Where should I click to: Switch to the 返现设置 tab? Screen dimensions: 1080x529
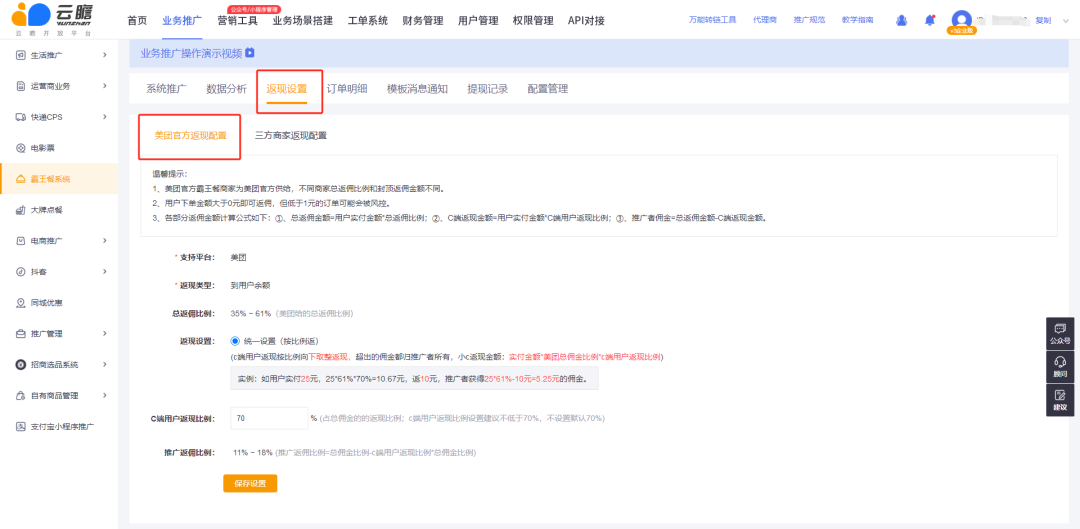point(287,89)
